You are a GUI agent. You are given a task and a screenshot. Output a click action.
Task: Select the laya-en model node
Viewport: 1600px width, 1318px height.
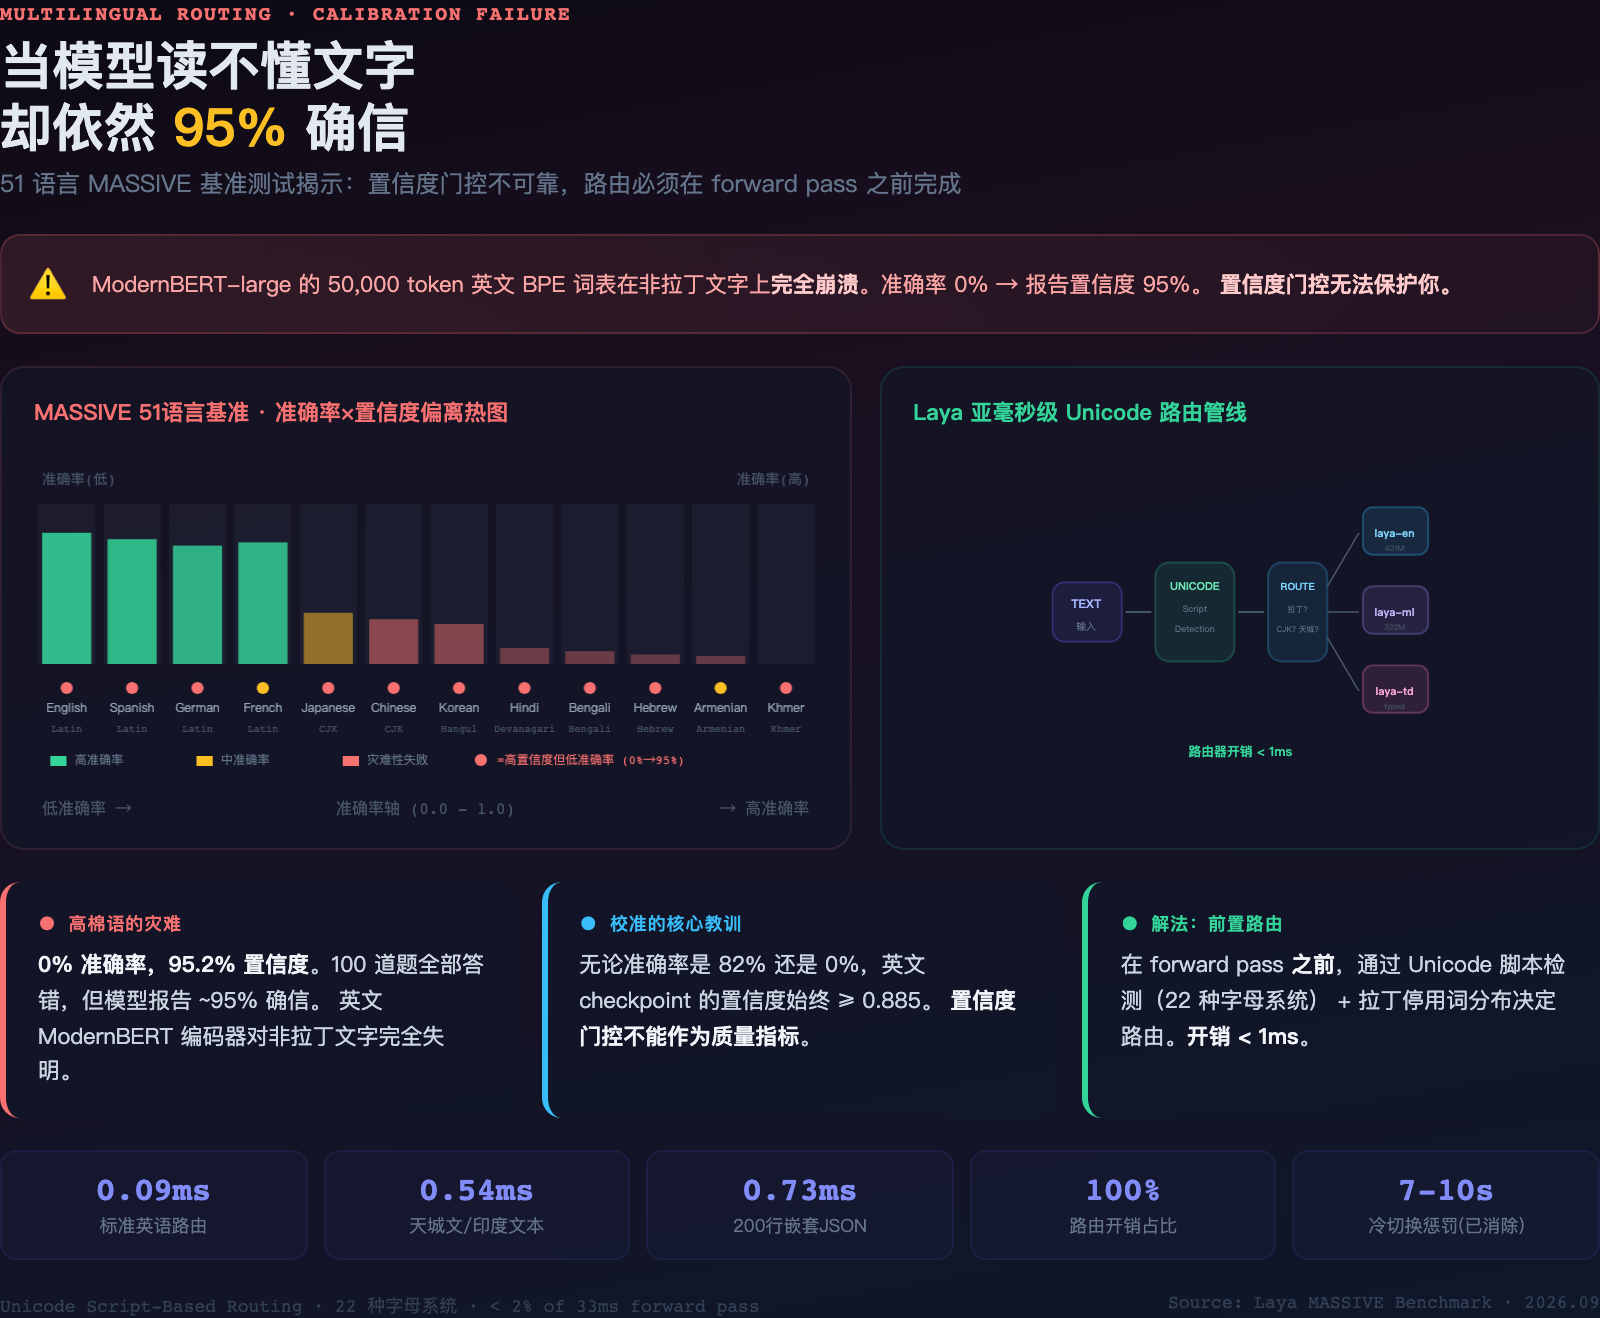coord(1394,531)
